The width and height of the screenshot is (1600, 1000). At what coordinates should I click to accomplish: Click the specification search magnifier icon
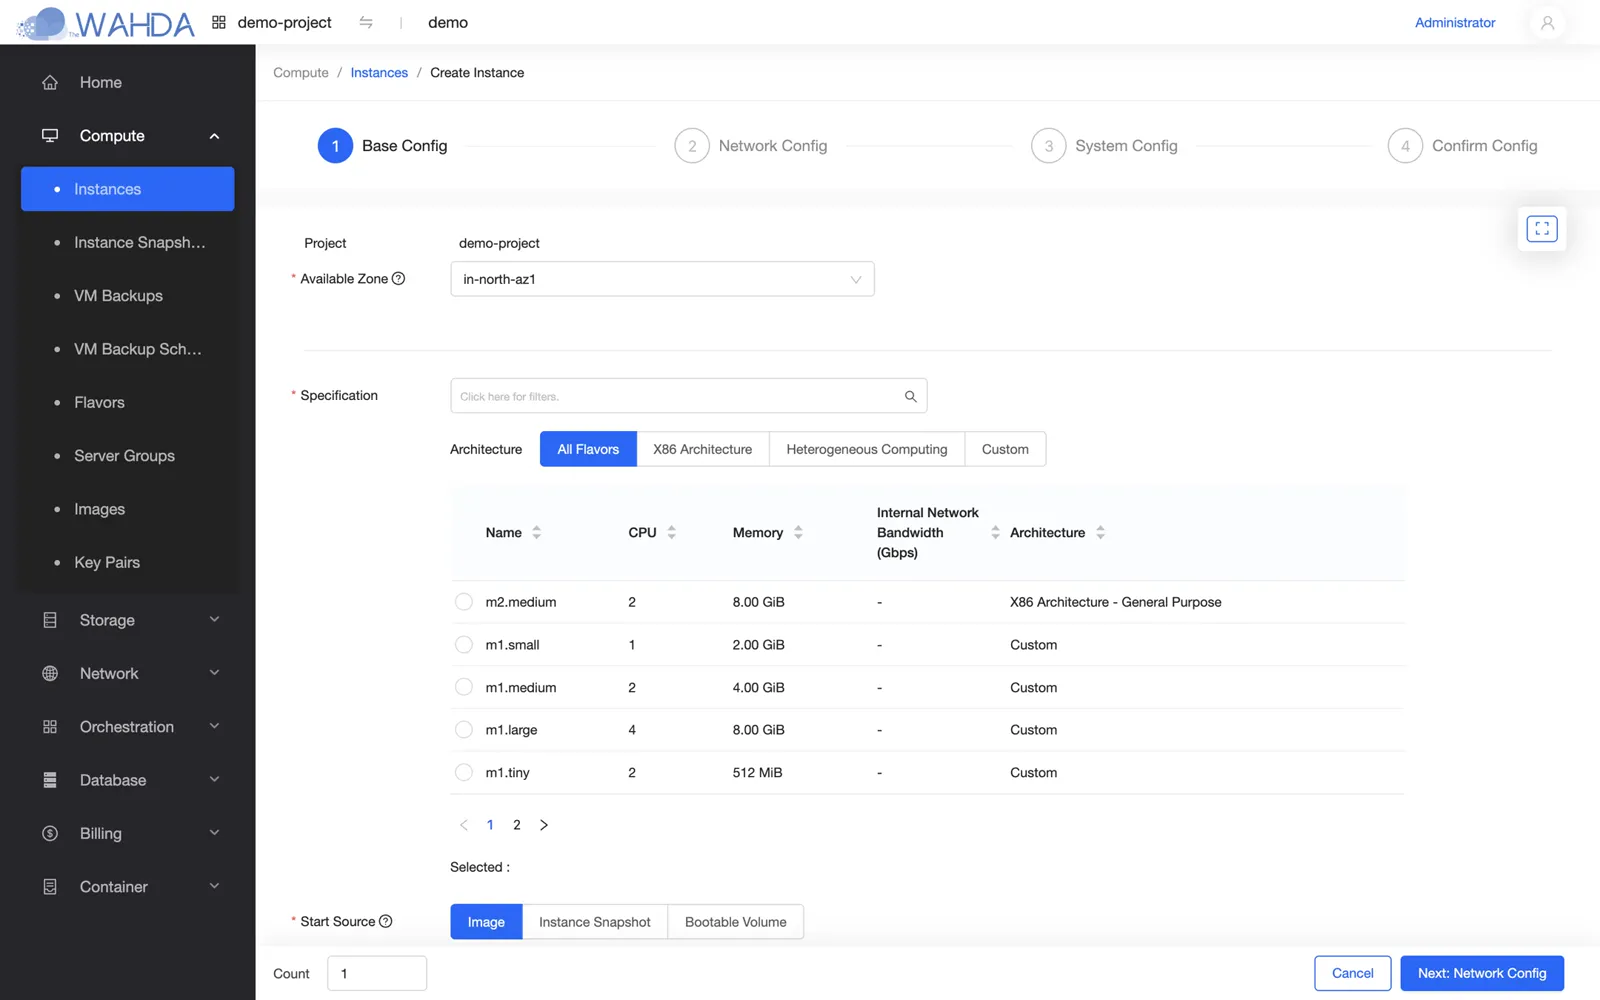click(x=910, y=396)
